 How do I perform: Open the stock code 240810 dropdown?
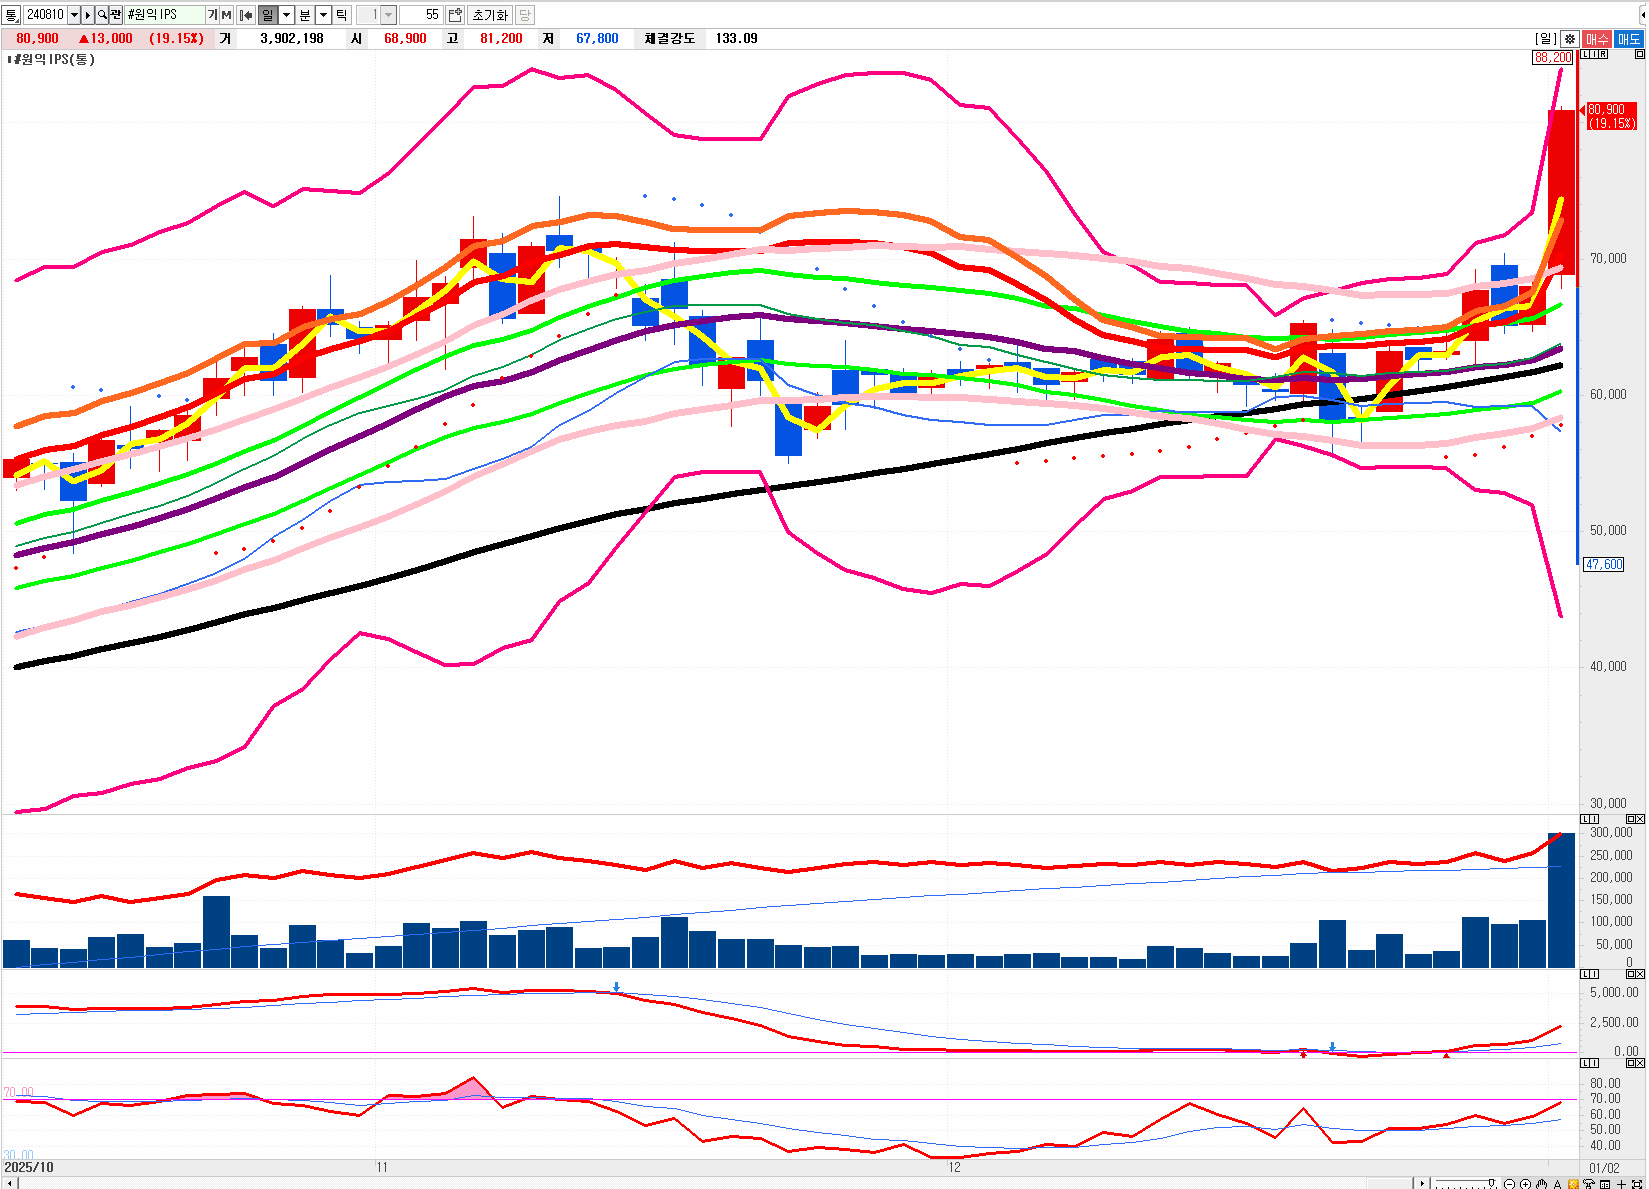(74, 15)
